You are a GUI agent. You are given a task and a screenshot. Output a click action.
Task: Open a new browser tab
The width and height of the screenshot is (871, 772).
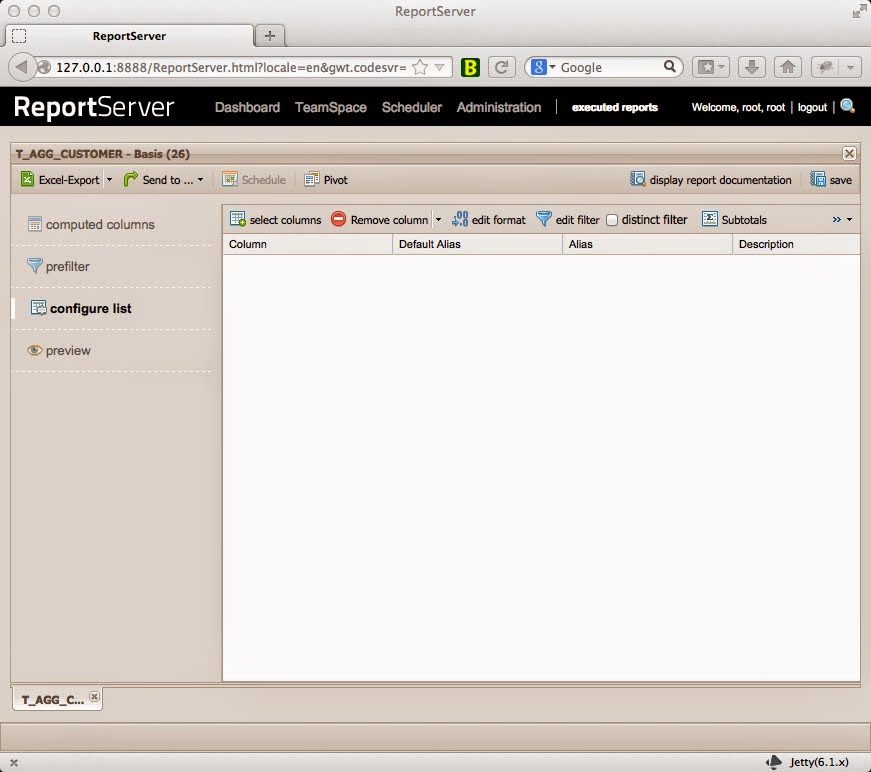(x=270, y=36)
